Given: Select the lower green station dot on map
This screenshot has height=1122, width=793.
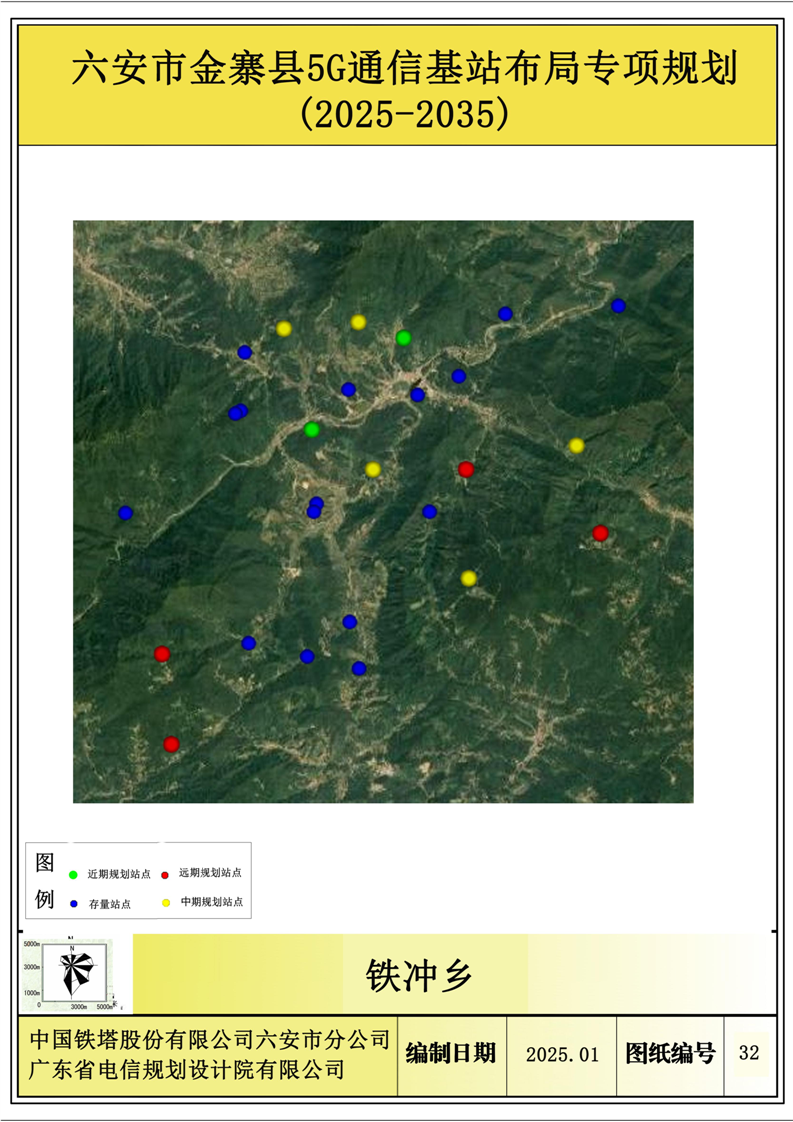Looking at the screenshot, I should point(311,429).
